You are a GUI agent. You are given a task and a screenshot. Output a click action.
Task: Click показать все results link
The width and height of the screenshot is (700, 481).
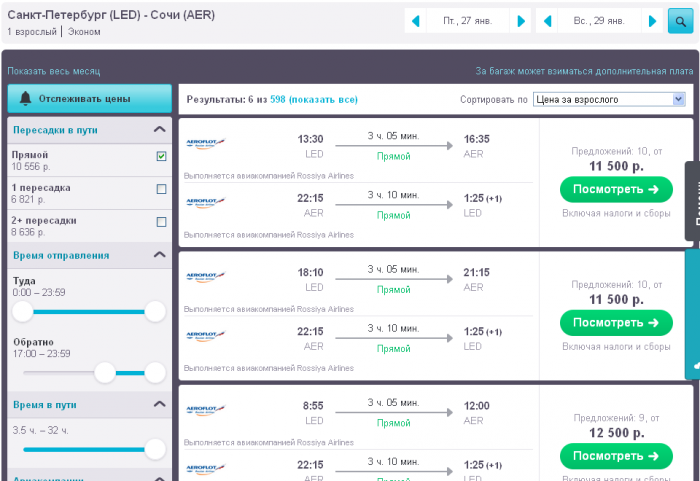323,100
